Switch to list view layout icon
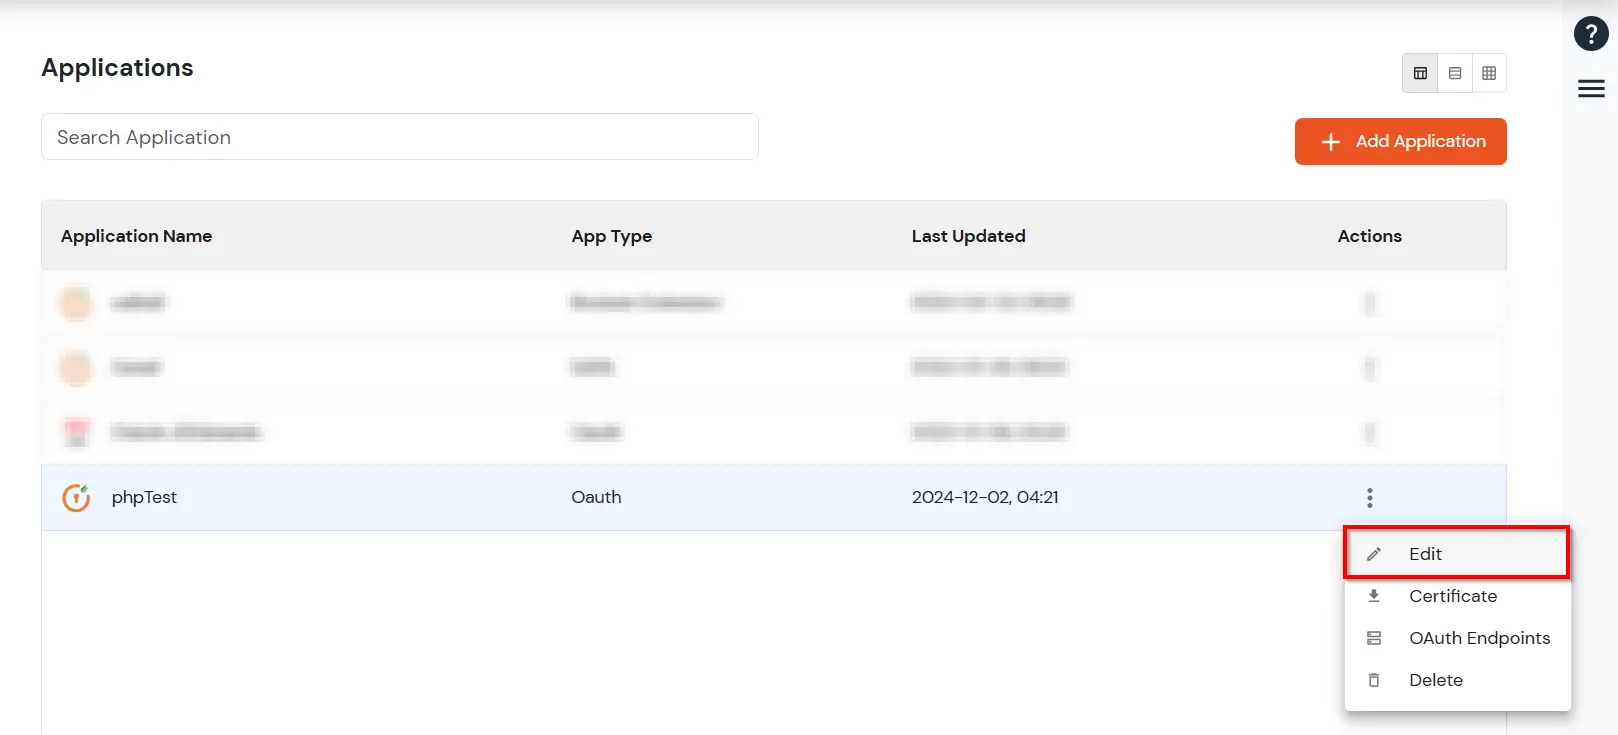 point(1455,73)
